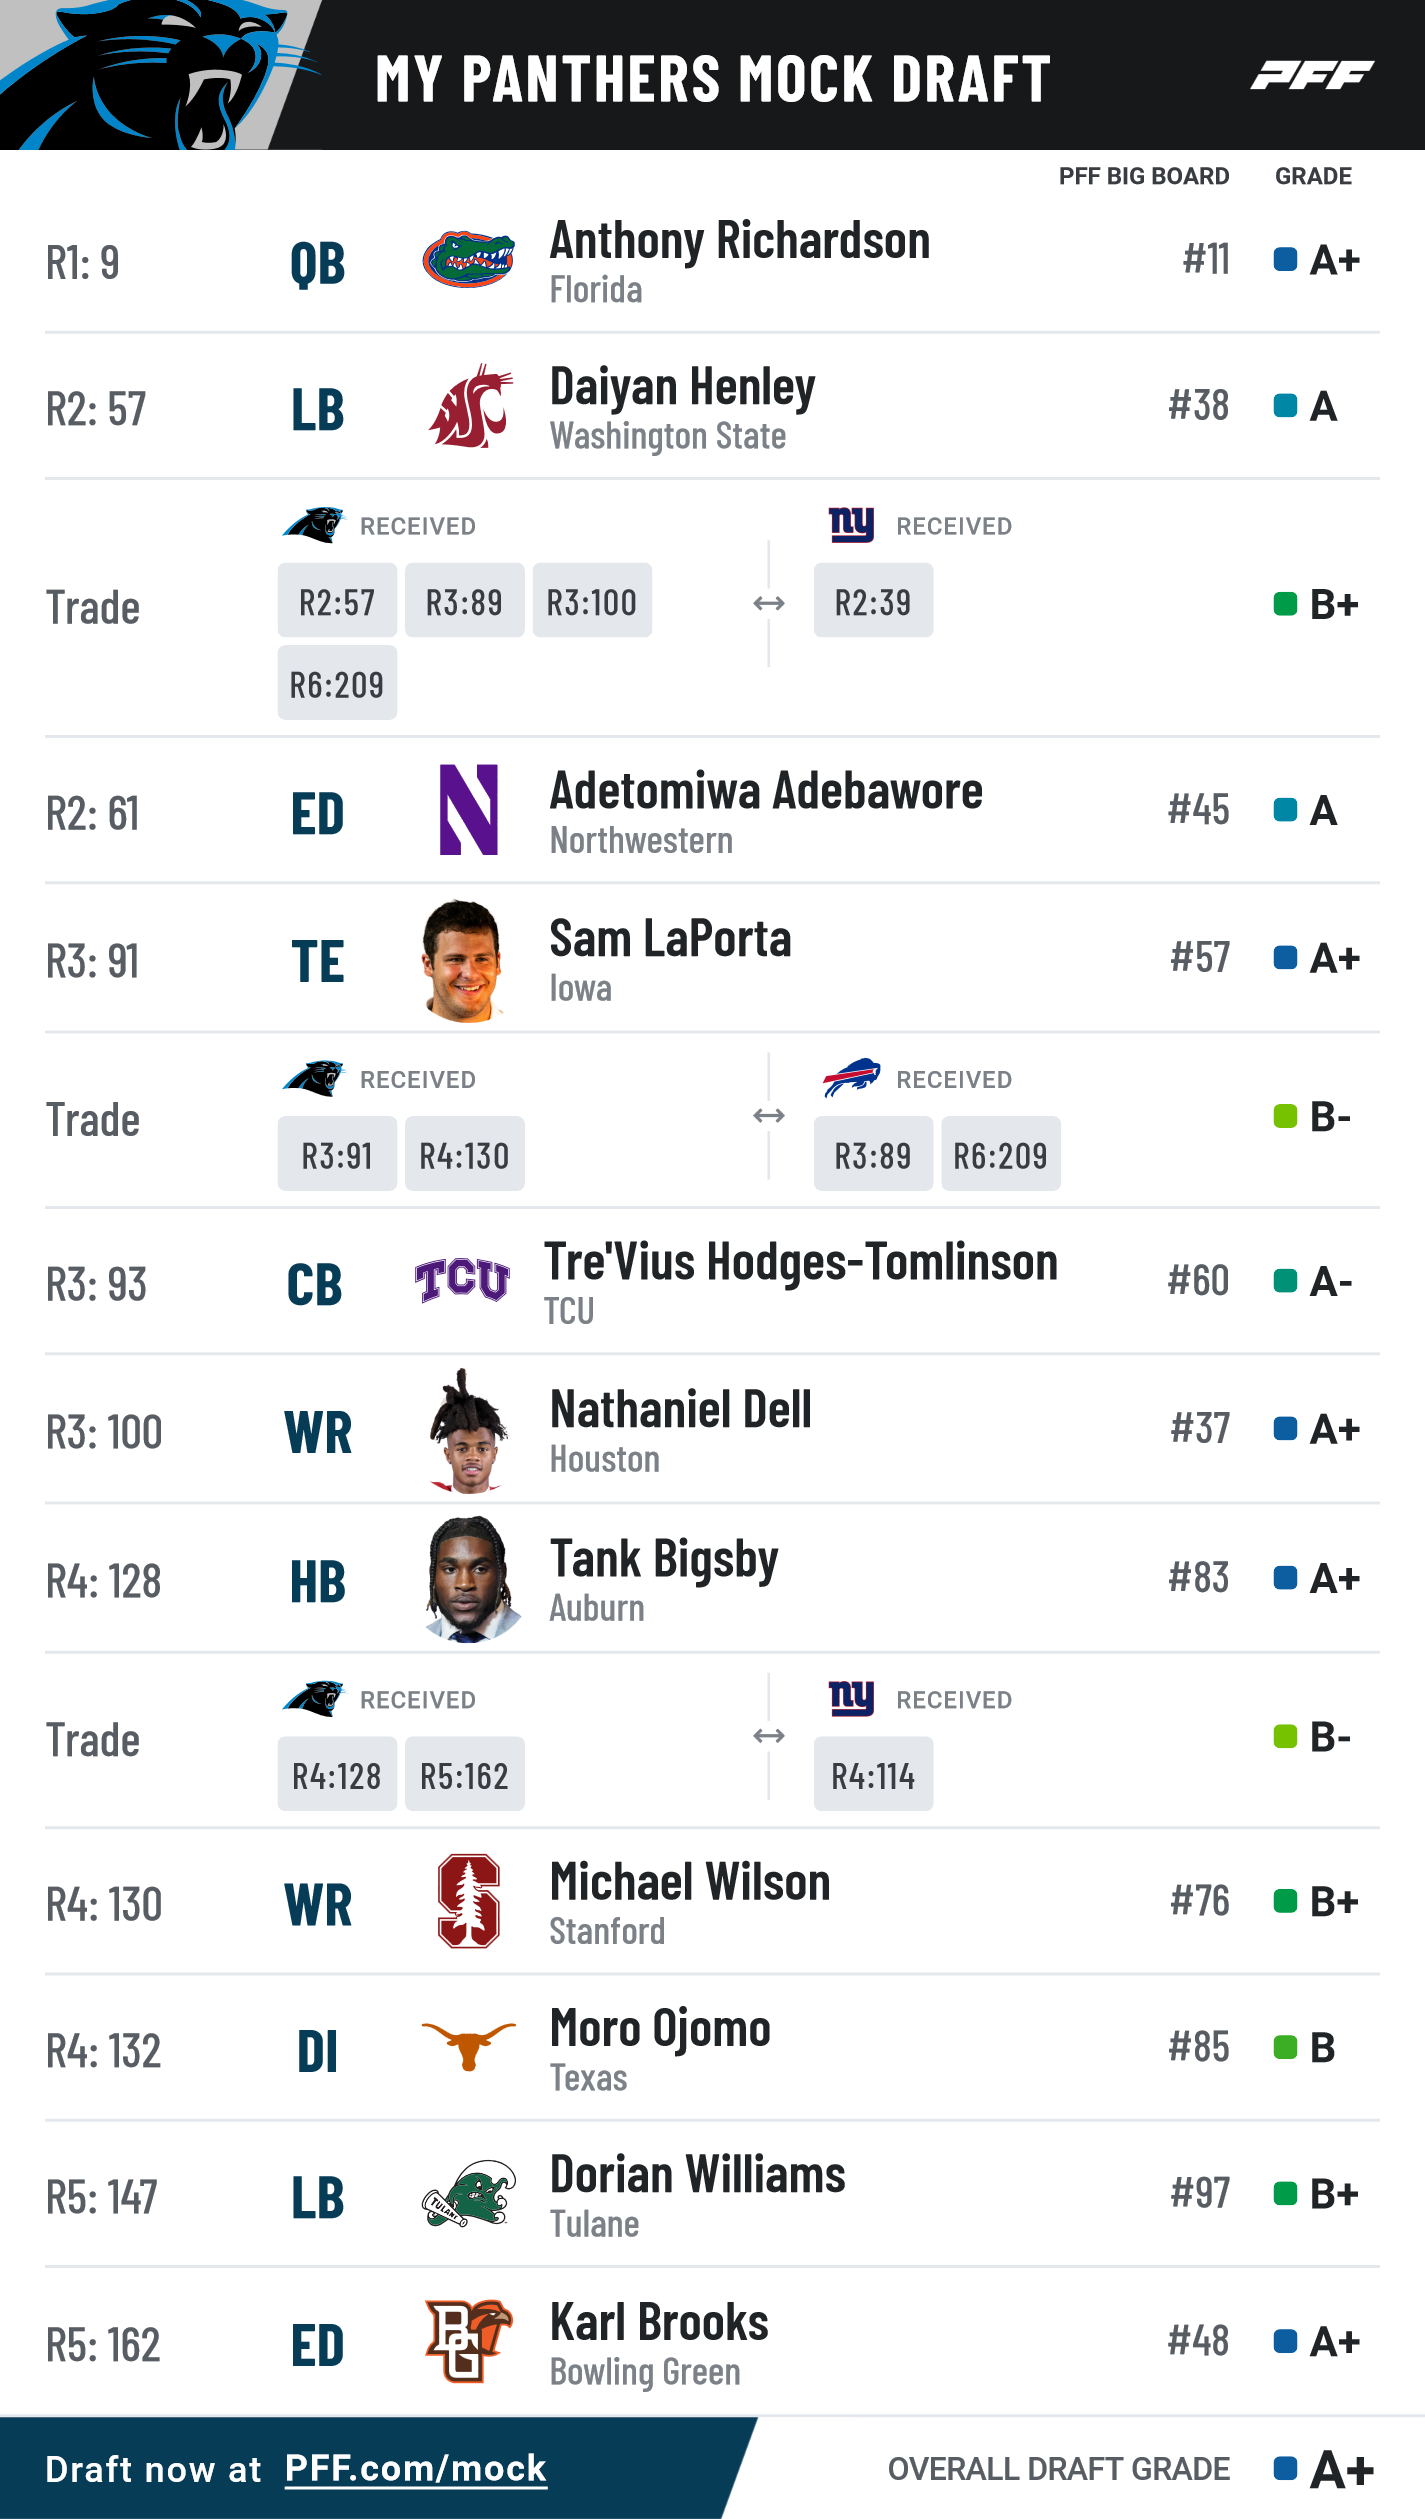This screenshot has width=1425, height=2519.
Task: Click the Bowling Green falcon logo
Action: tap(468, 2340)
